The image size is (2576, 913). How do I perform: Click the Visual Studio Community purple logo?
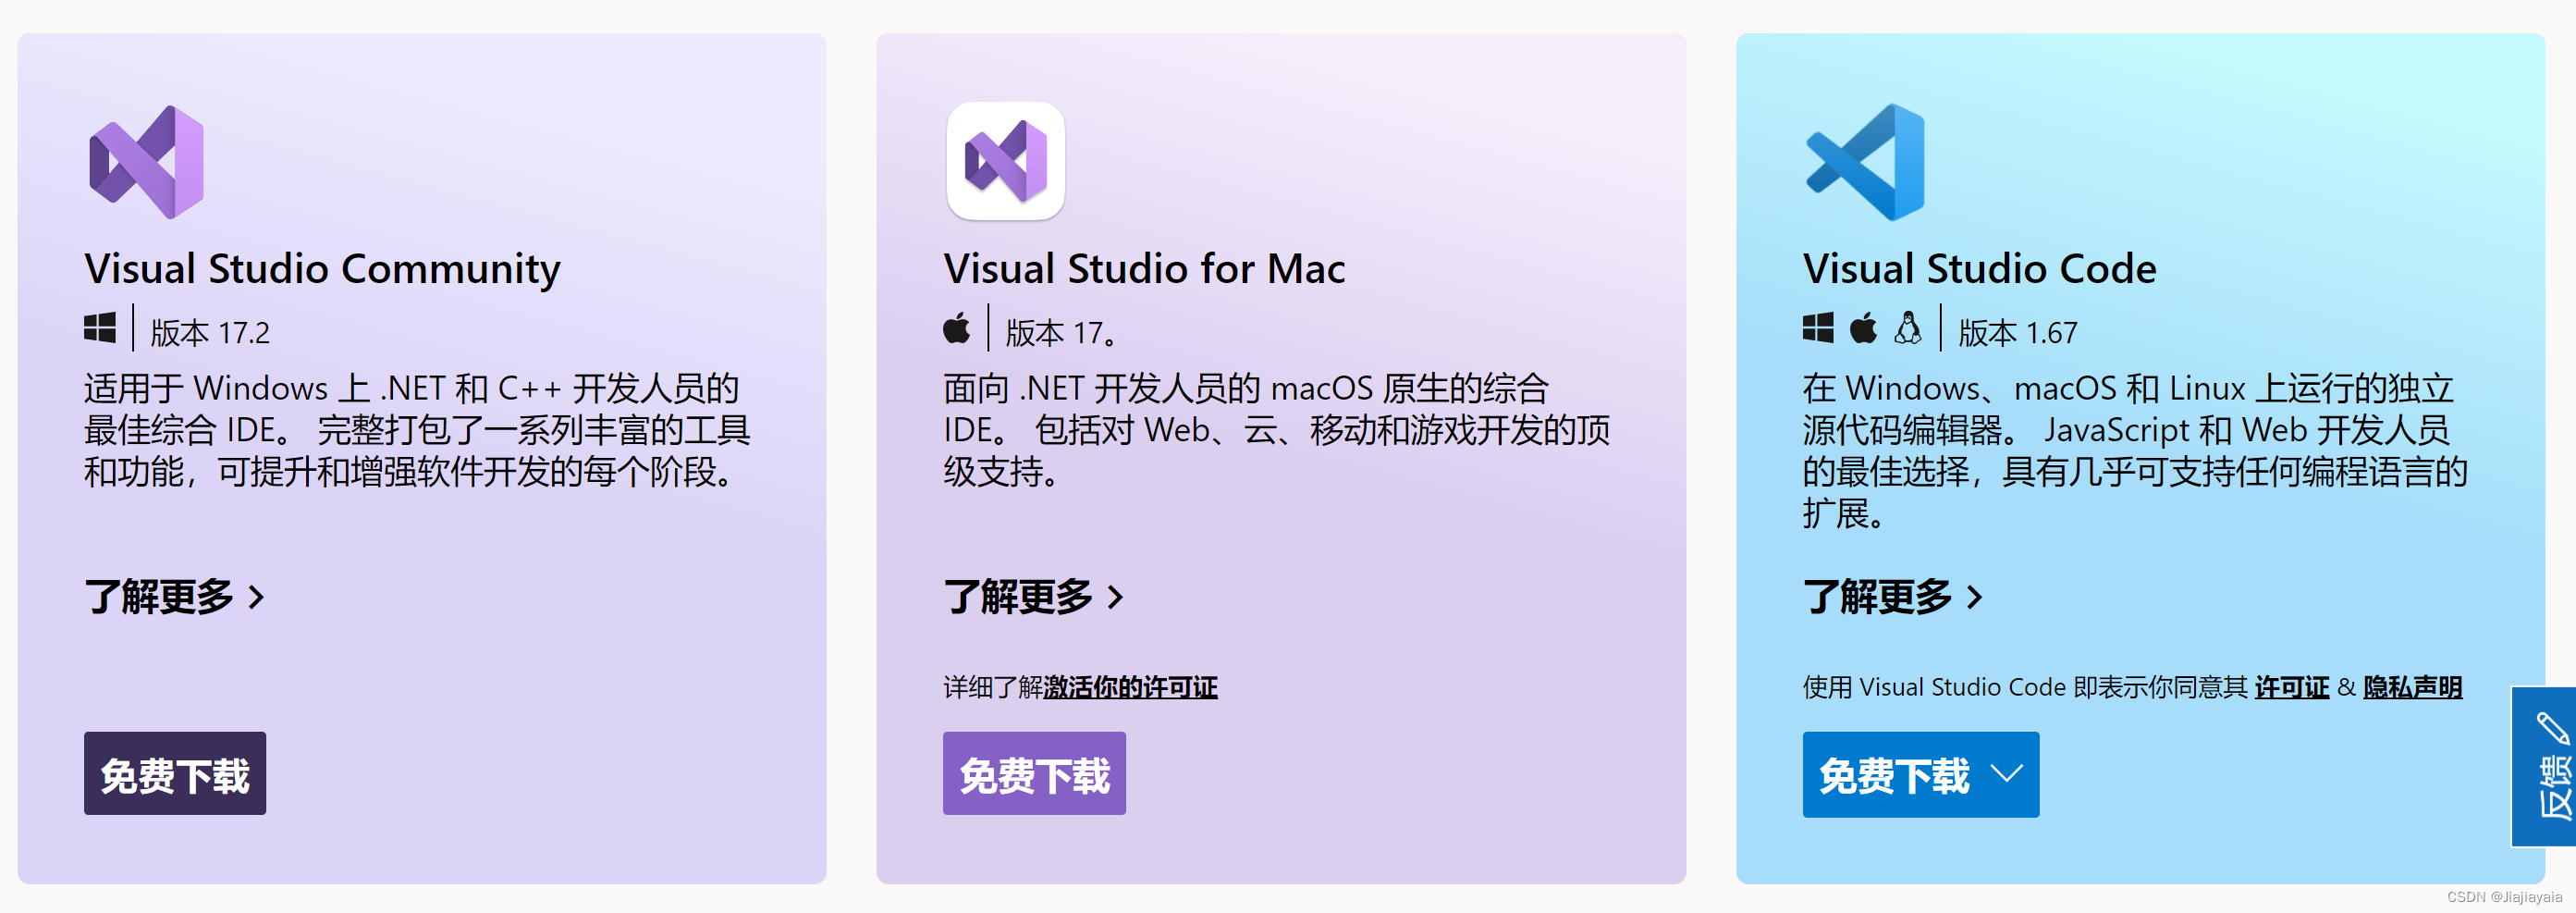coord(146,162)
